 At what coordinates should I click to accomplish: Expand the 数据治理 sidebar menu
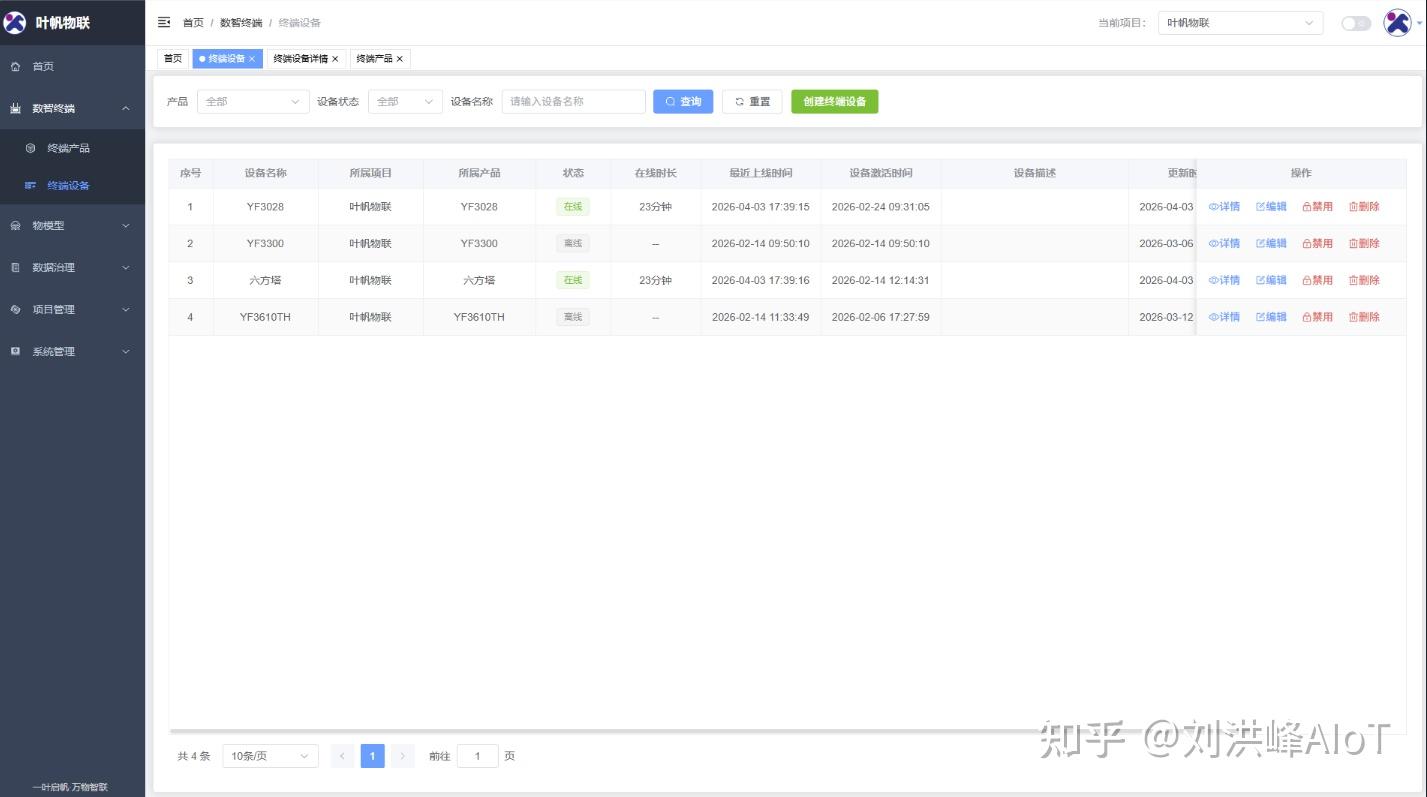click(x=72, y=268)
